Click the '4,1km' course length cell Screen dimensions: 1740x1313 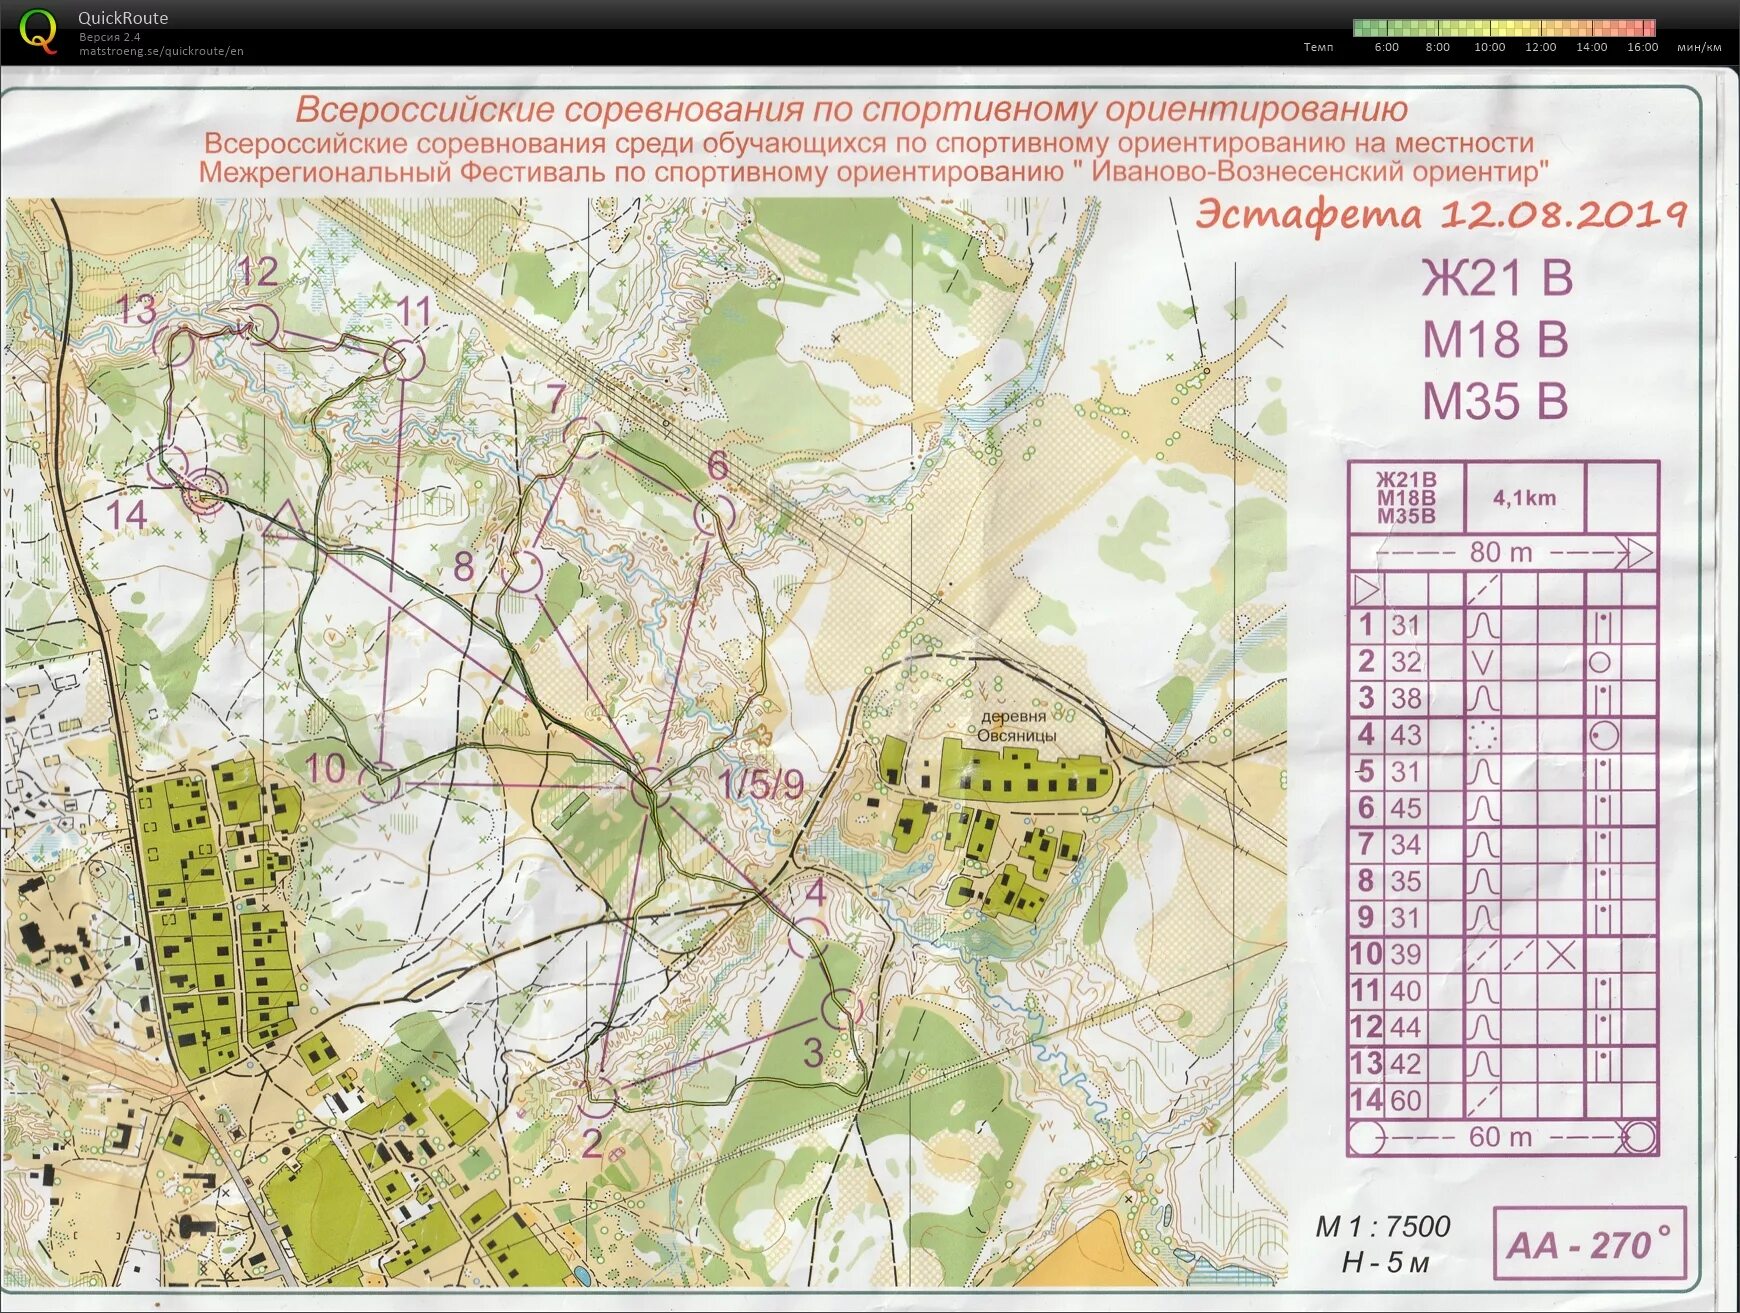pyautogui.click(x=1524, y=498)
